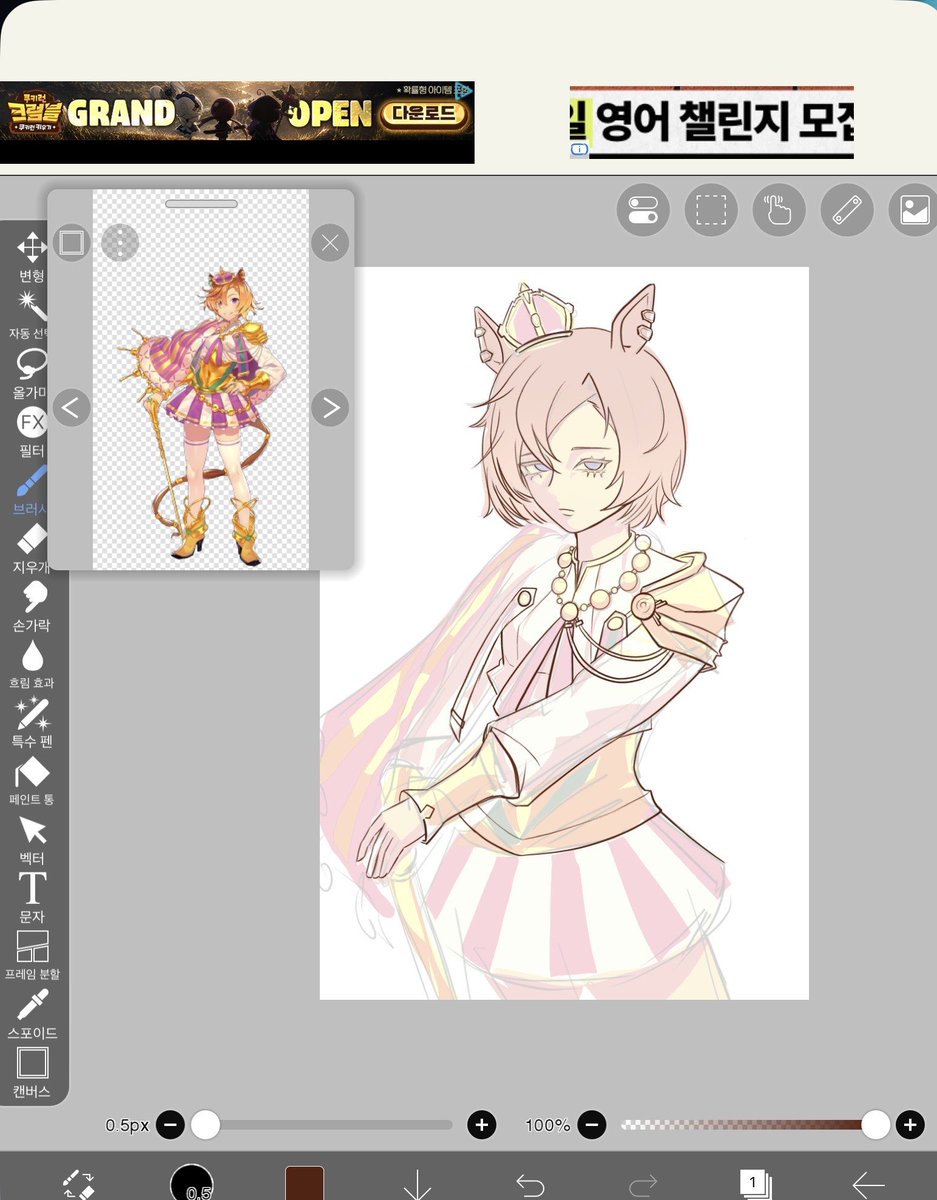Toggle the view switch icon in top bar
Image resolution: width=937 pixels, height=1200 pixels.
click(643, 210)
